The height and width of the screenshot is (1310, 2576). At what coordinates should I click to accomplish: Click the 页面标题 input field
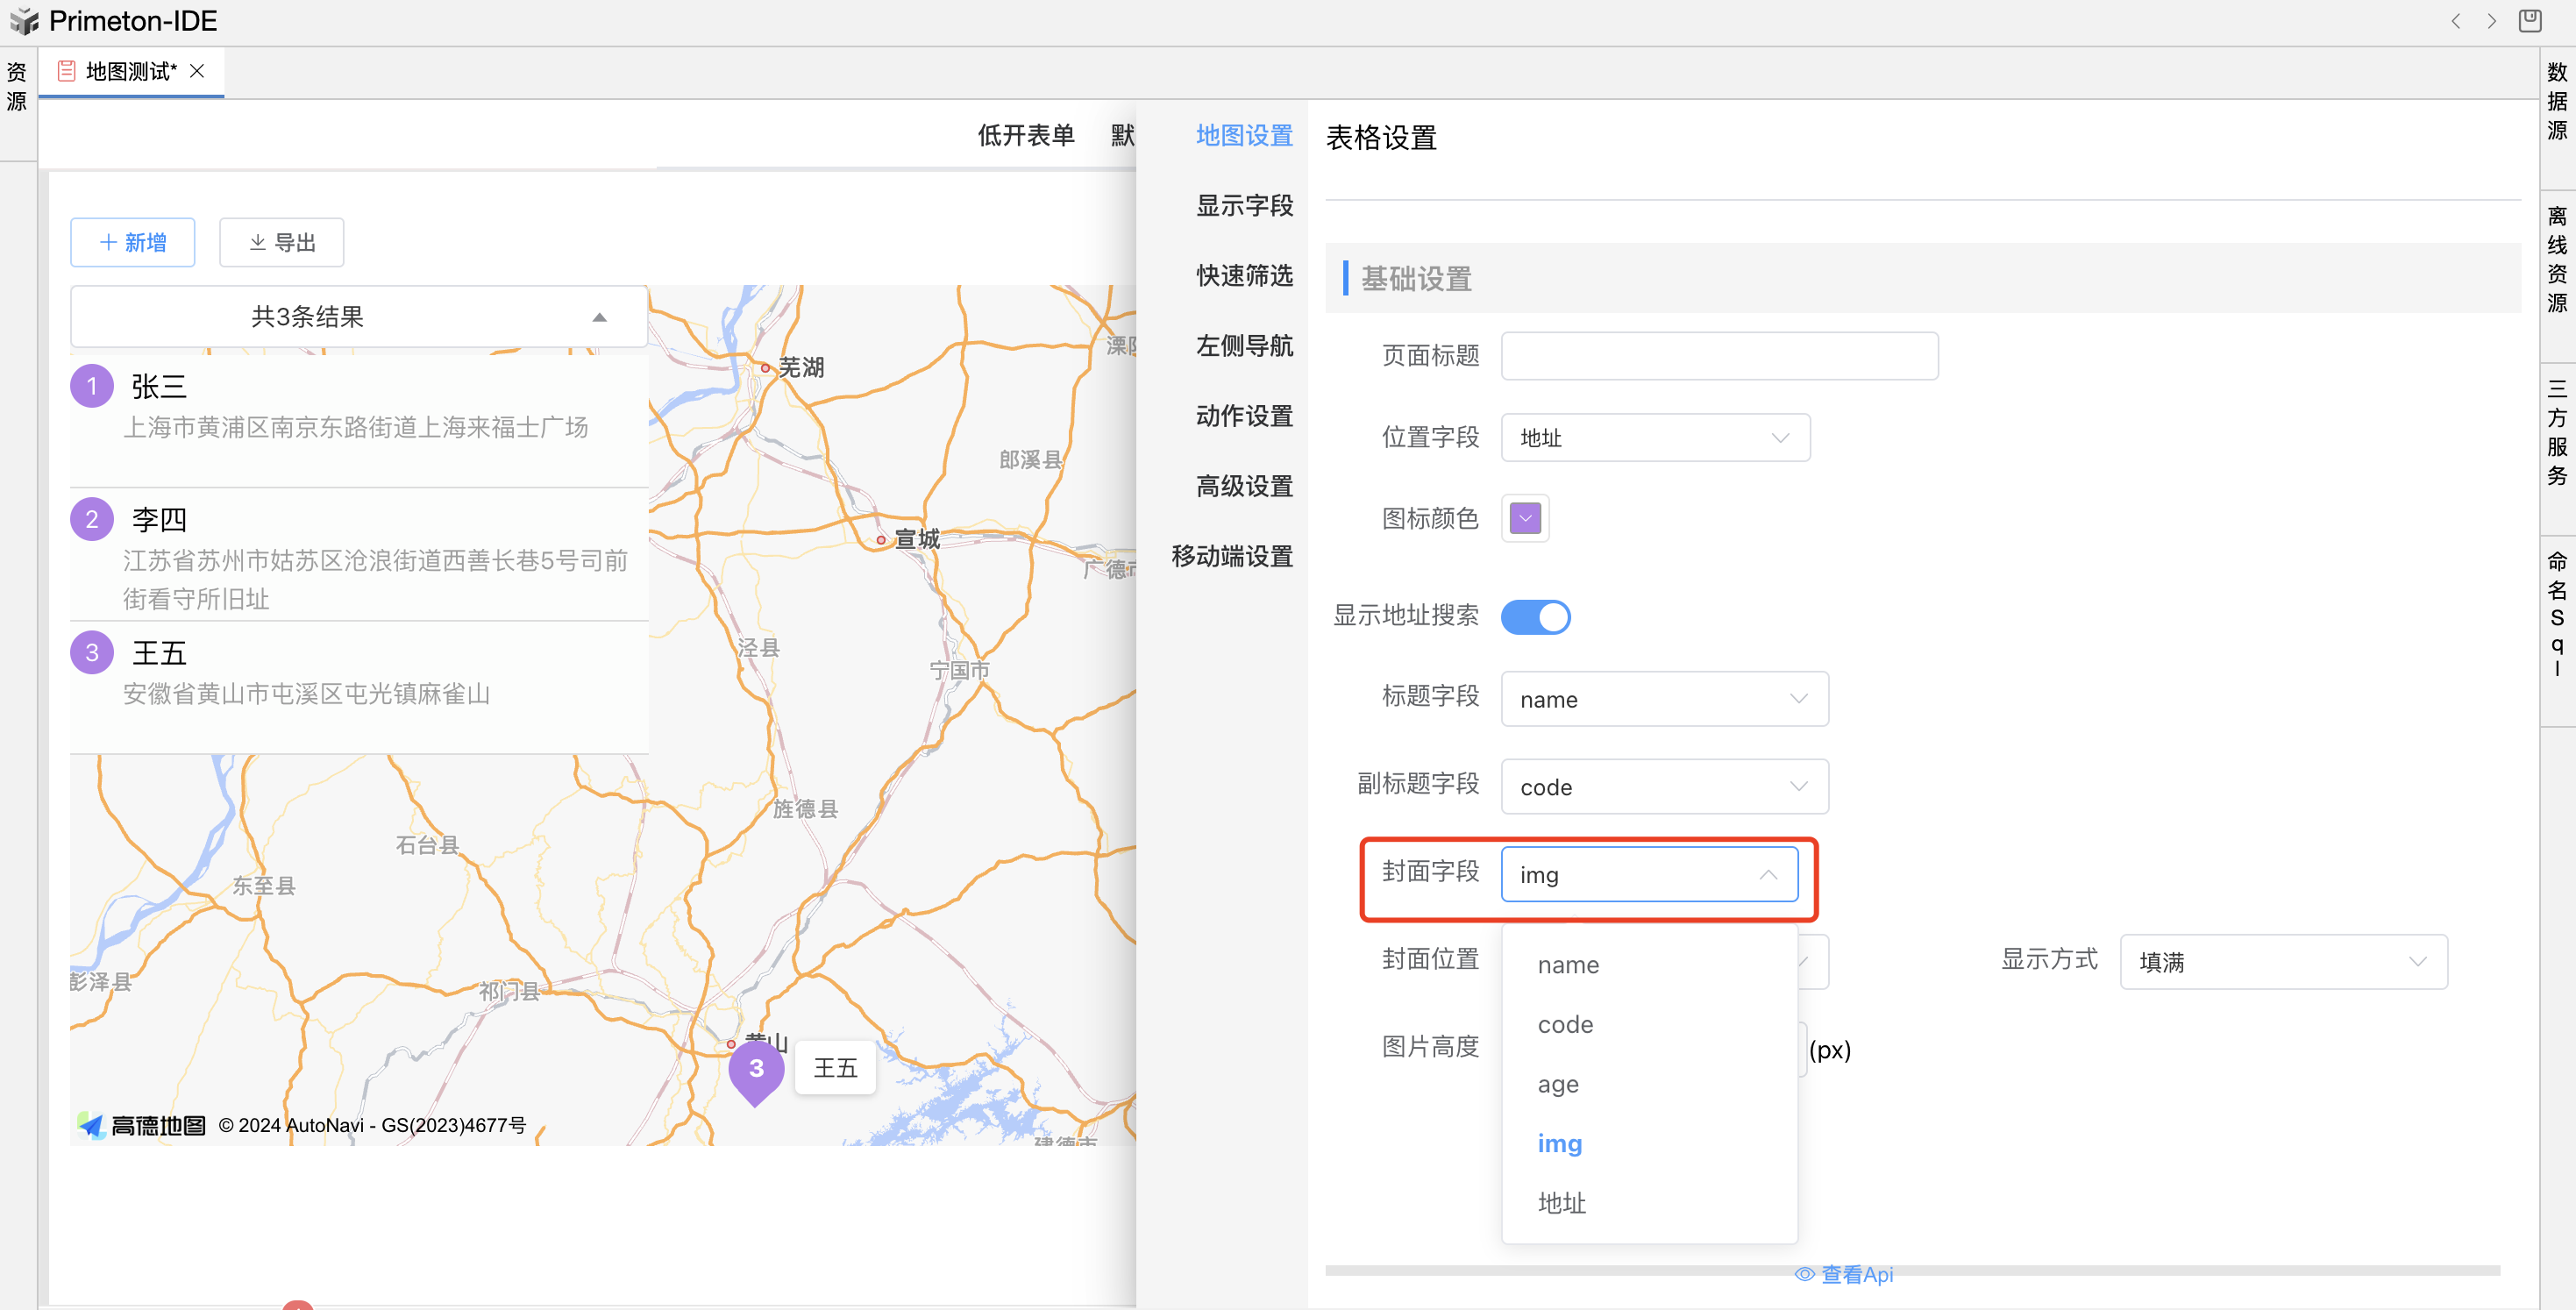1719,356
